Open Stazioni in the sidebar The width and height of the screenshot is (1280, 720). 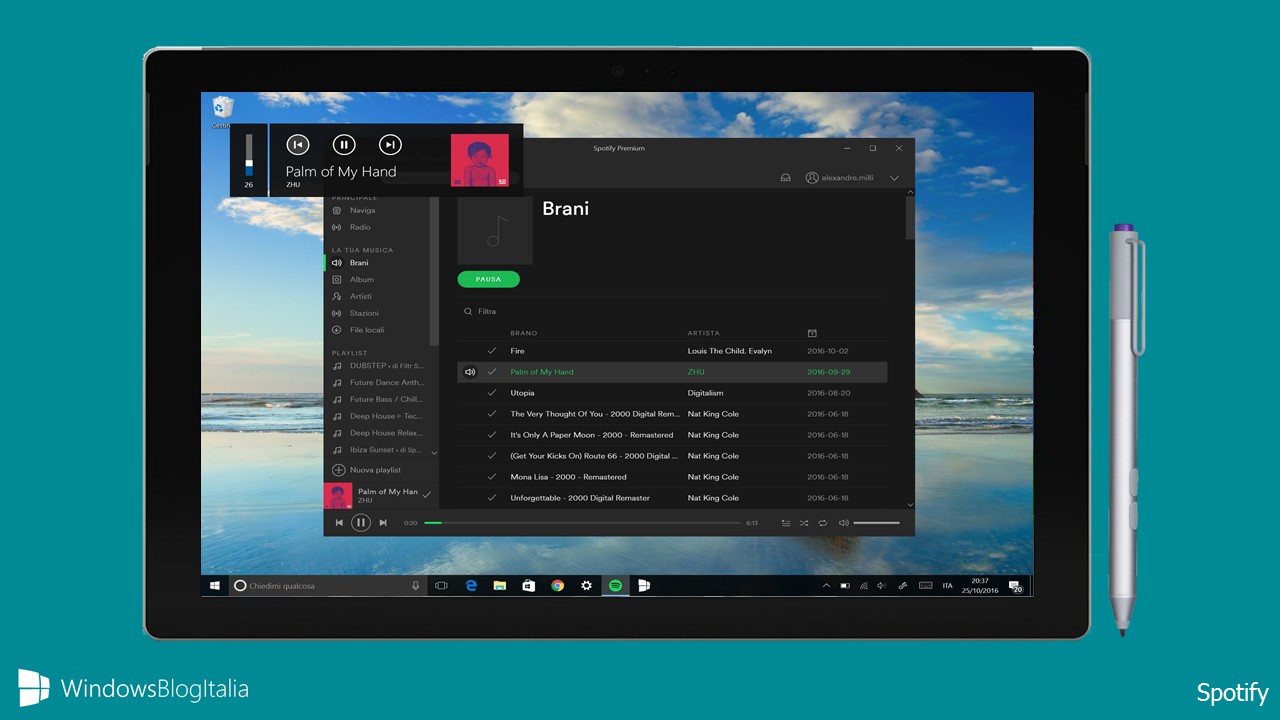click(364, 313)
